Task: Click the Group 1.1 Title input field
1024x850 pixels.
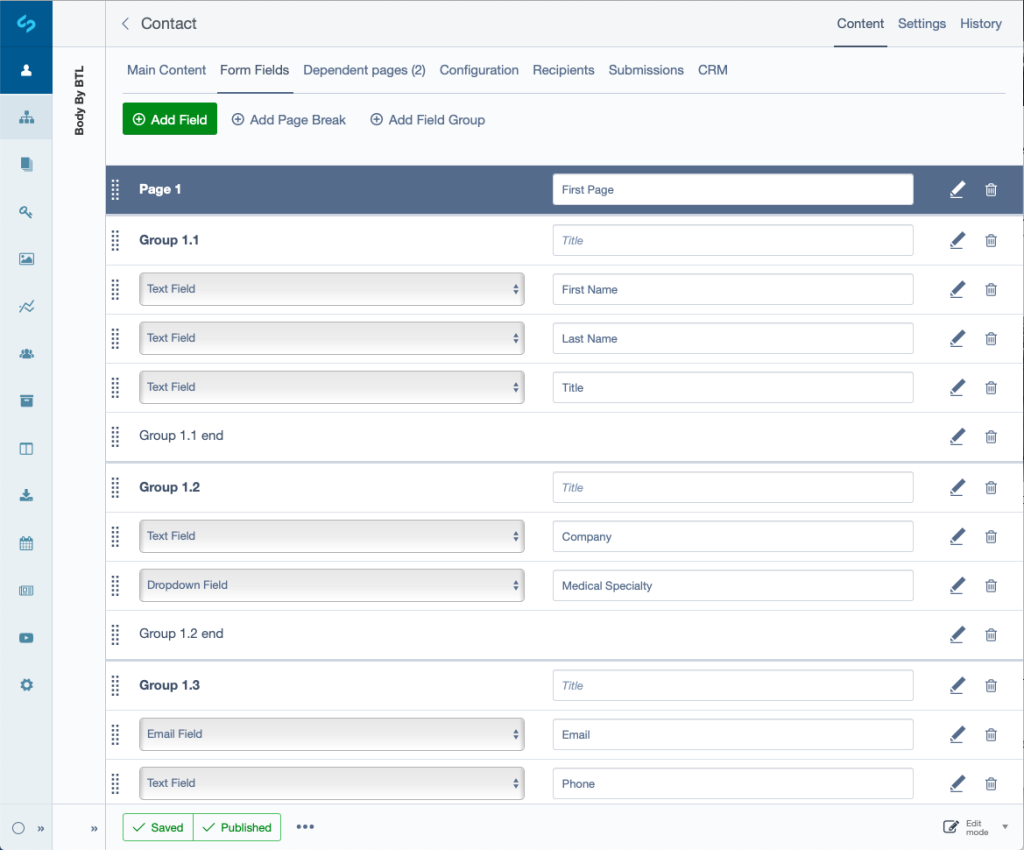Action: (732, 240)
